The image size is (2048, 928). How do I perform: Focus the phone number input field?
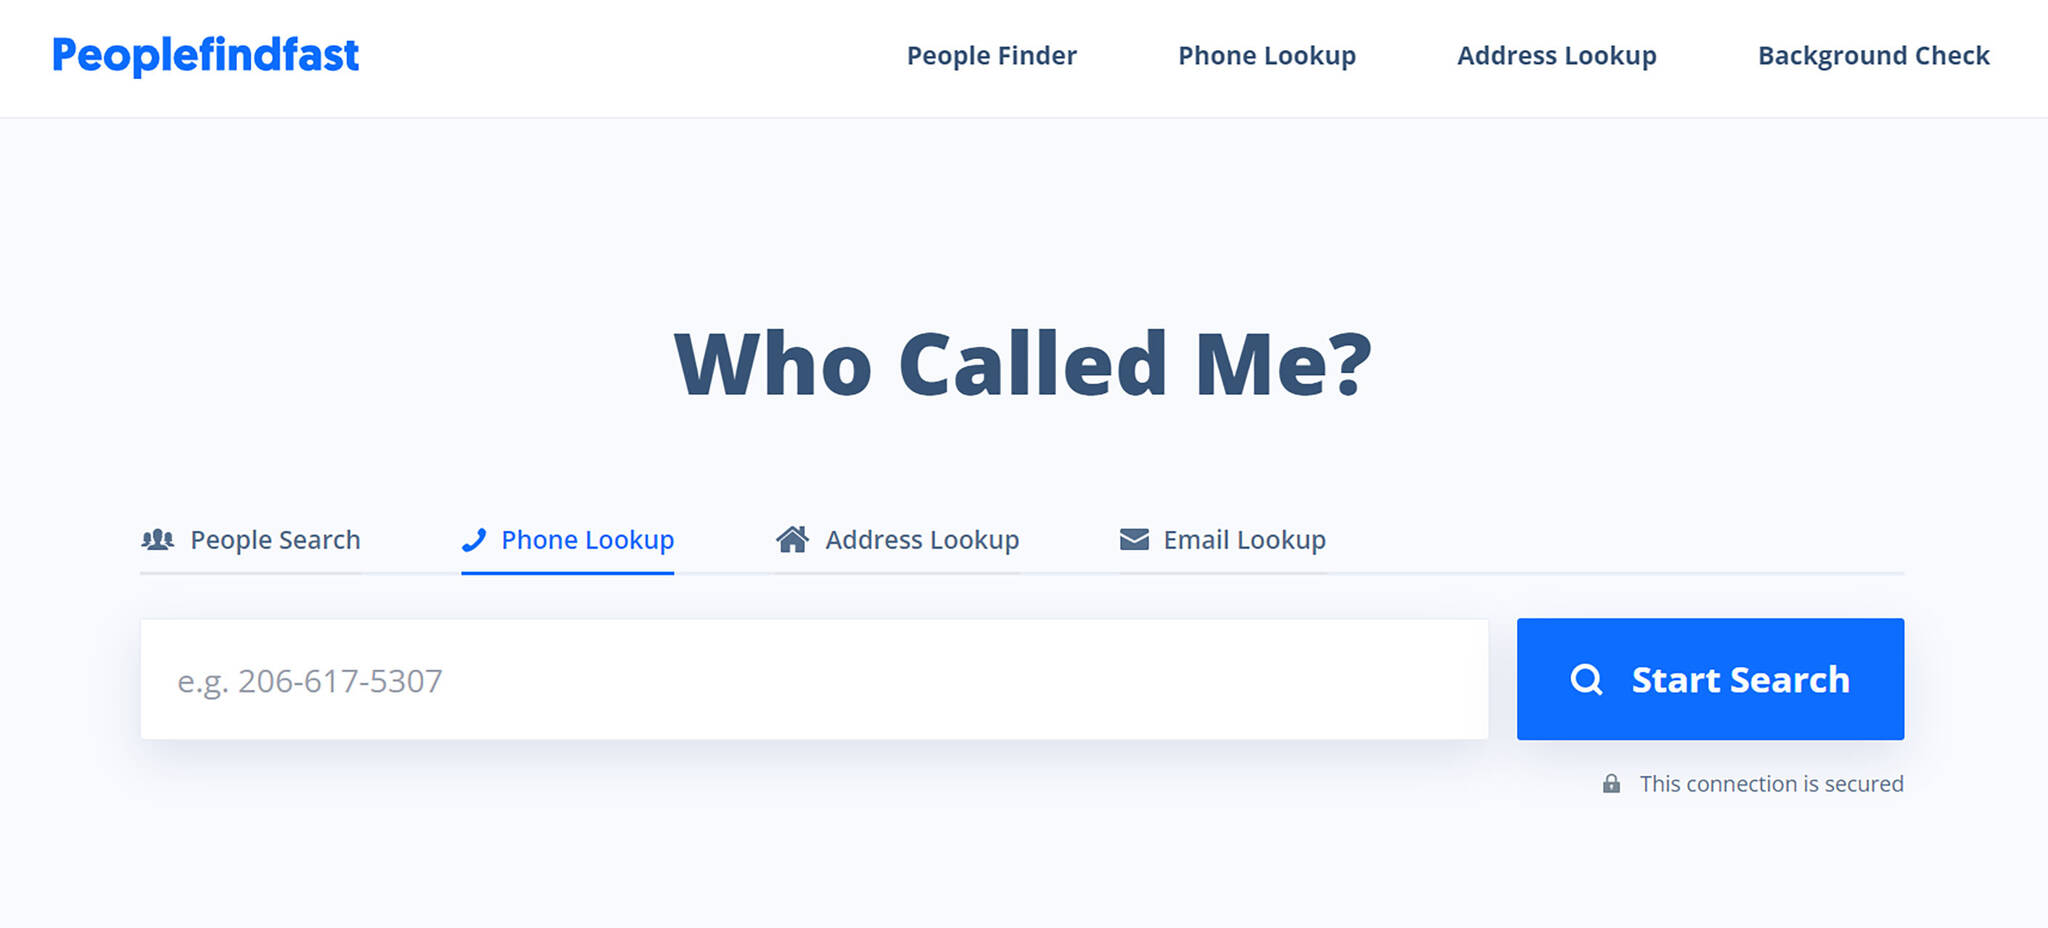pyautogui.click(x=814, y=679)
